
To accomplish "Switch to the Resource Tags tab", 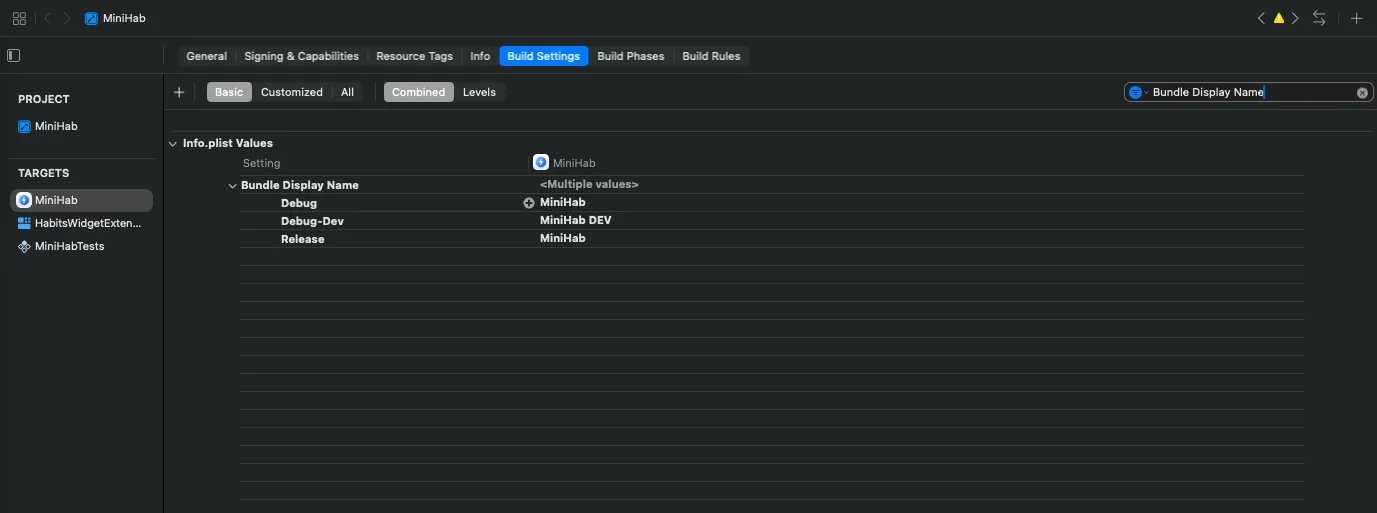I will pyautogui.click(x=414, y=56).
